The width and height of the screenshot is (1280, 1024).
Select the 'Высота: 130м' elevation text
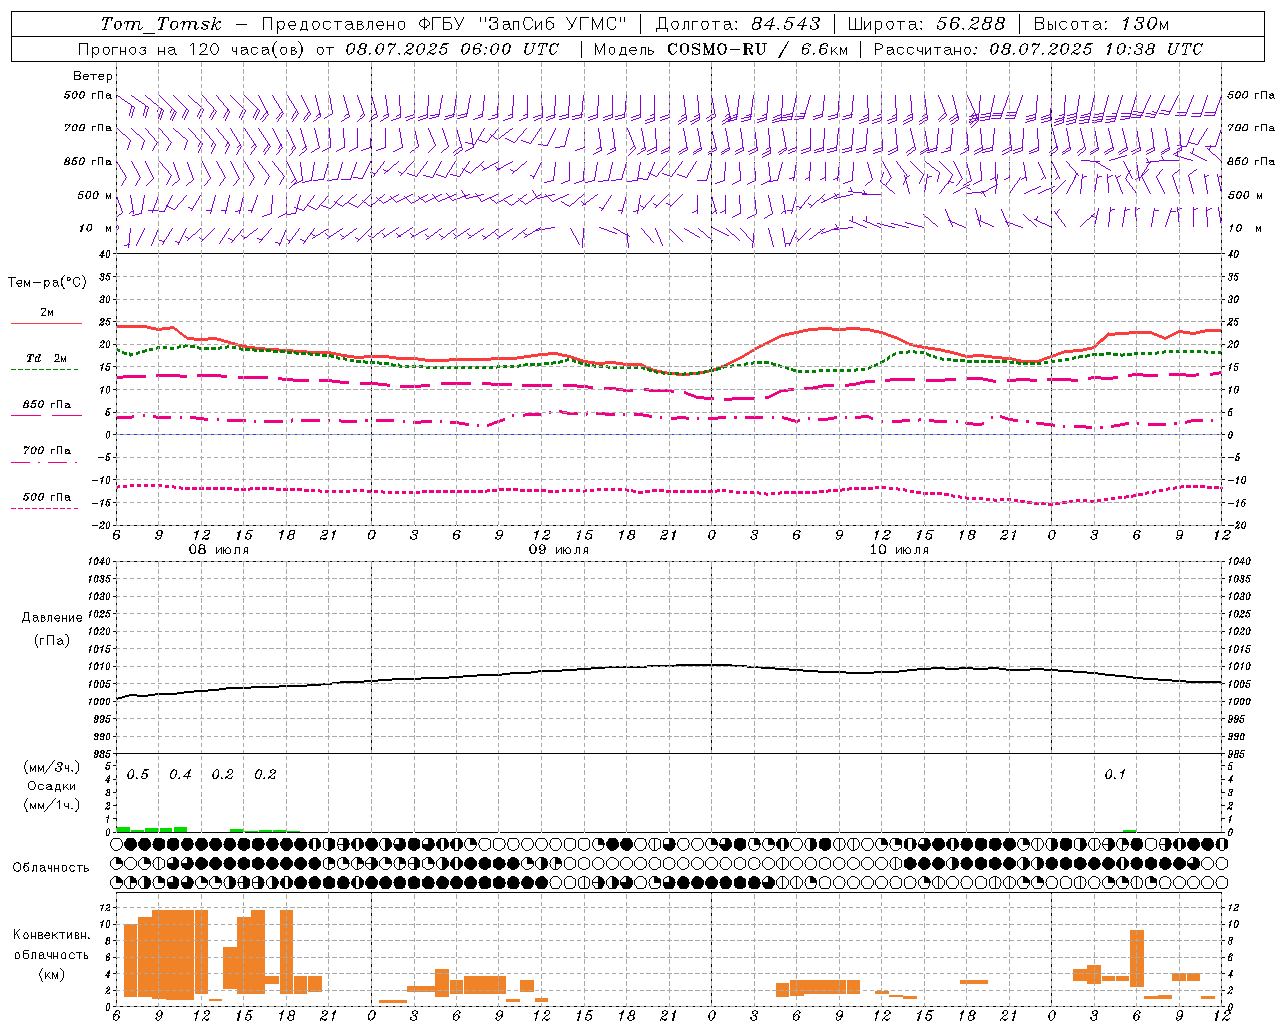coord(1101,24)
